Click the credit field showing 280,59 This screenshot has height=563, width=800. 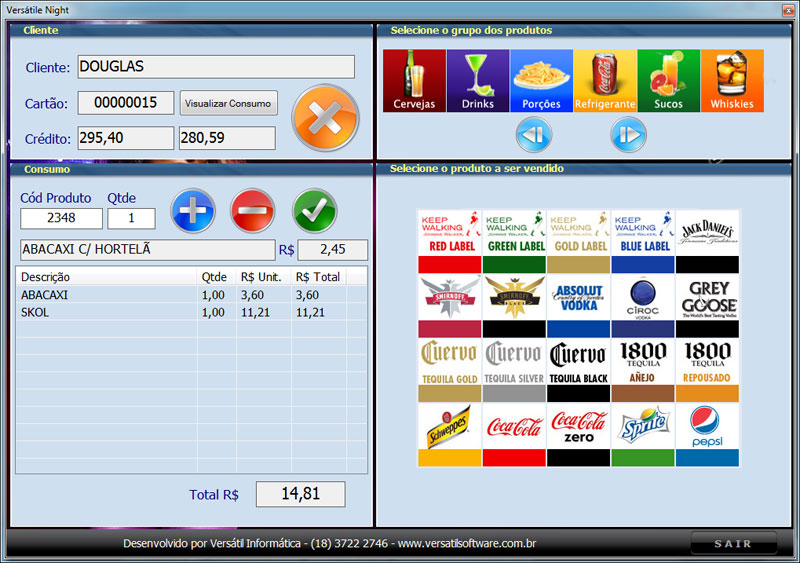[x=227, y=138]
